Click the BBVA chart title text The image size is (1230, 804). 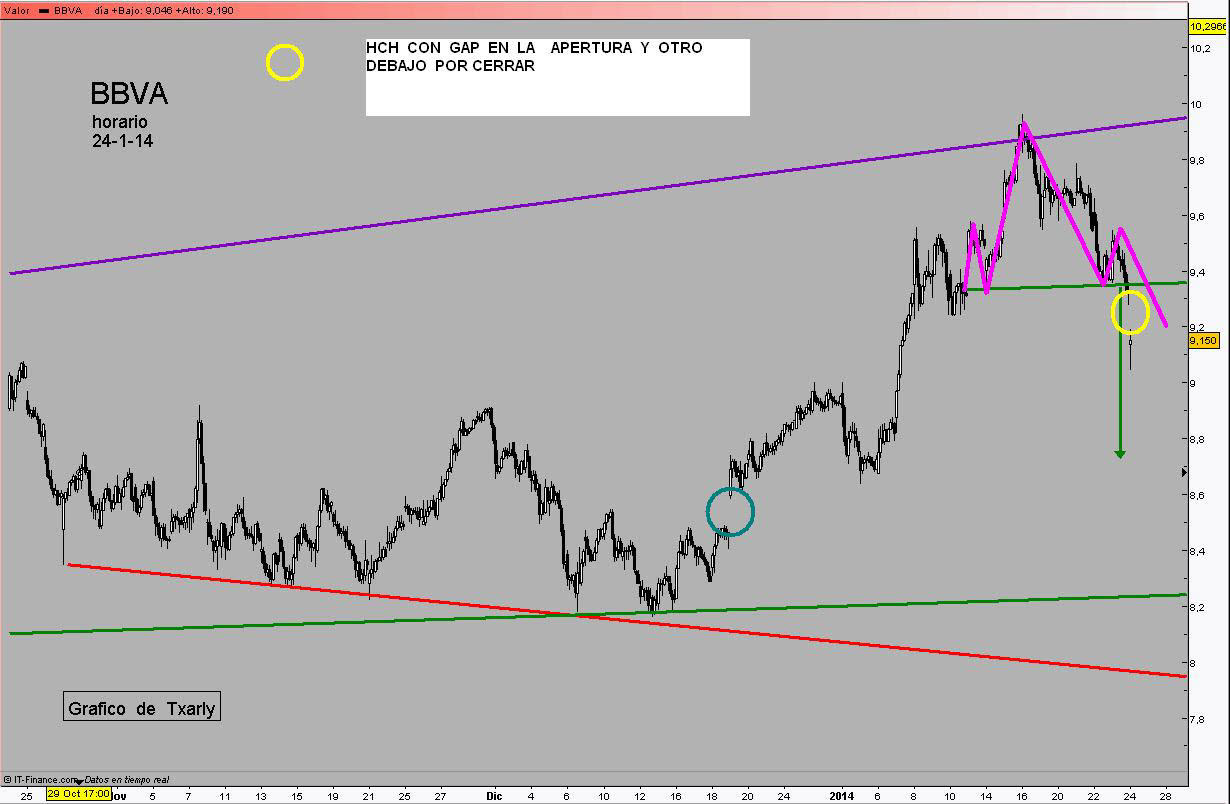(129, 94)
